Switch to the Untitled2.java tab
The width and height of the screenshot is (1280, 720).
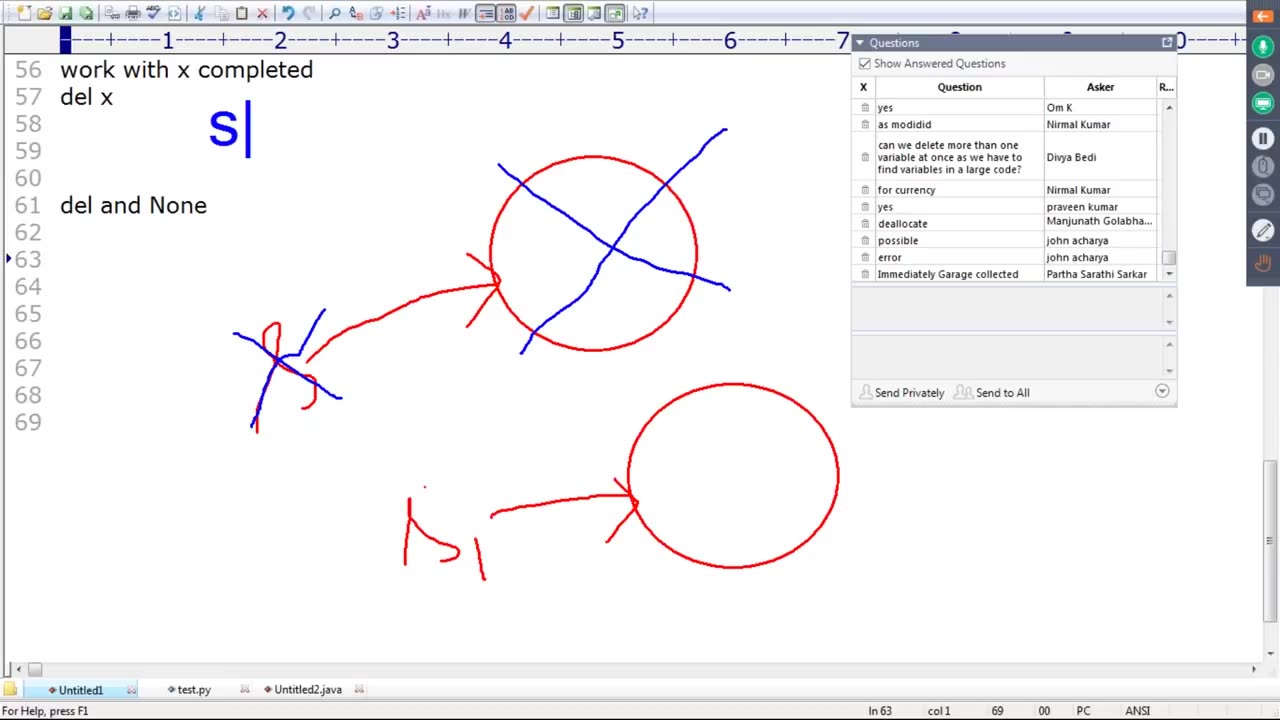307,690
